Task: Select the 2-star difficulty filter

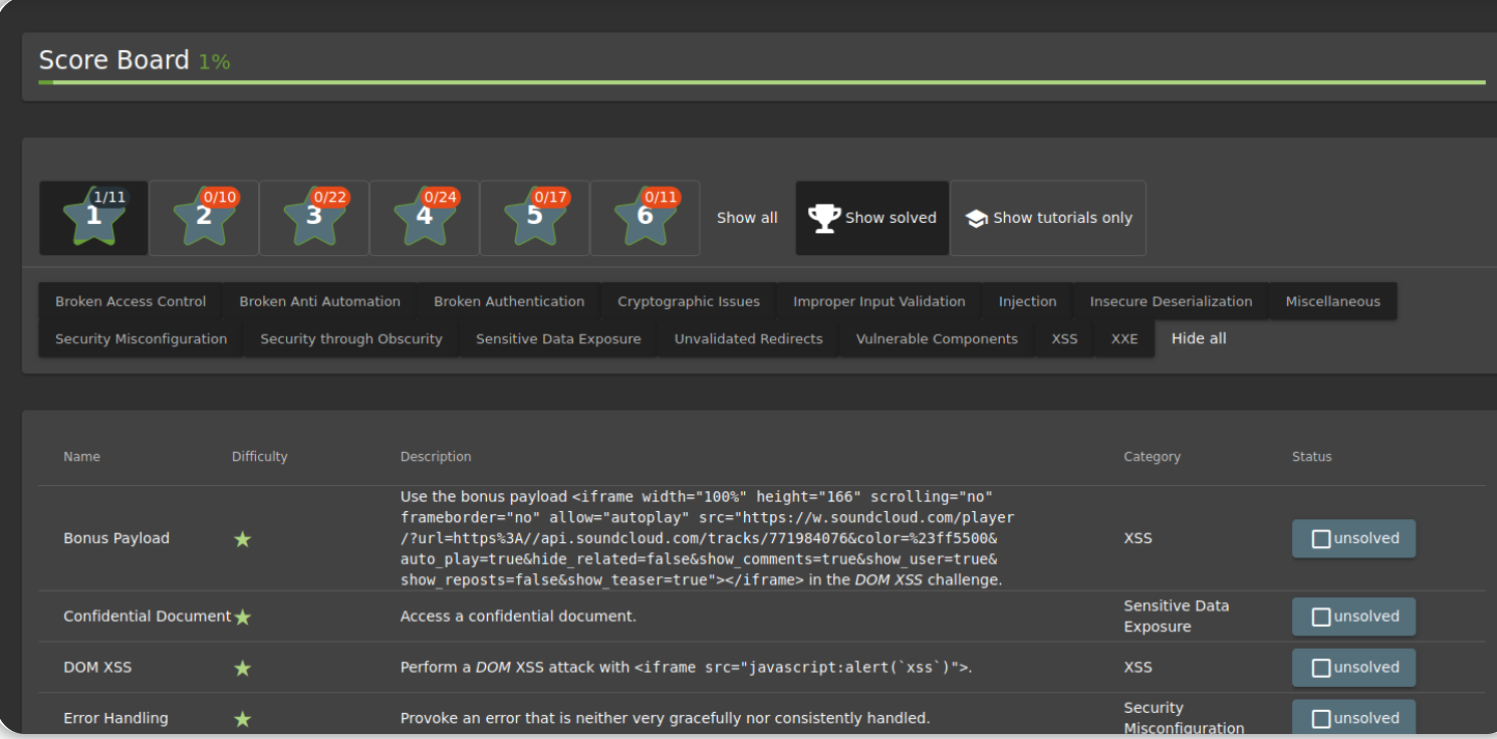Action: coord(204,218)
